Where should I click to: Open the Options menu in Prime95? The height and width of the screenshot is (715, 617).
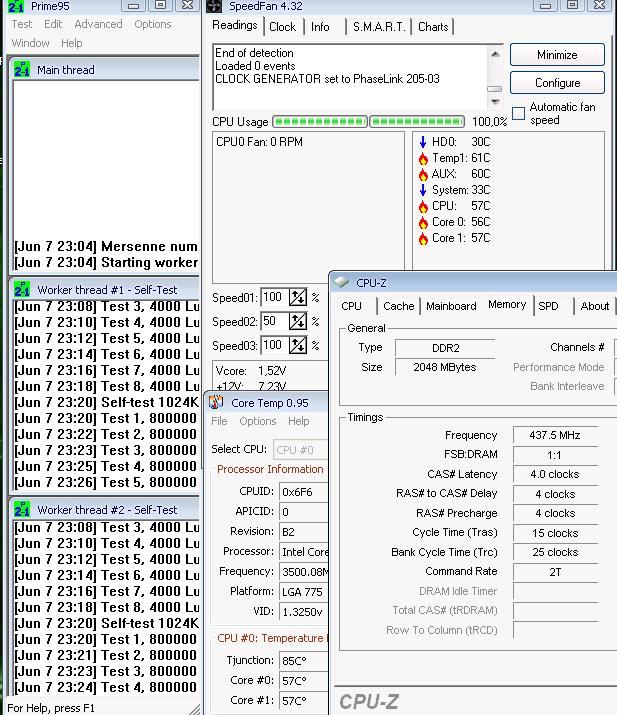click(x=153, y=24)
